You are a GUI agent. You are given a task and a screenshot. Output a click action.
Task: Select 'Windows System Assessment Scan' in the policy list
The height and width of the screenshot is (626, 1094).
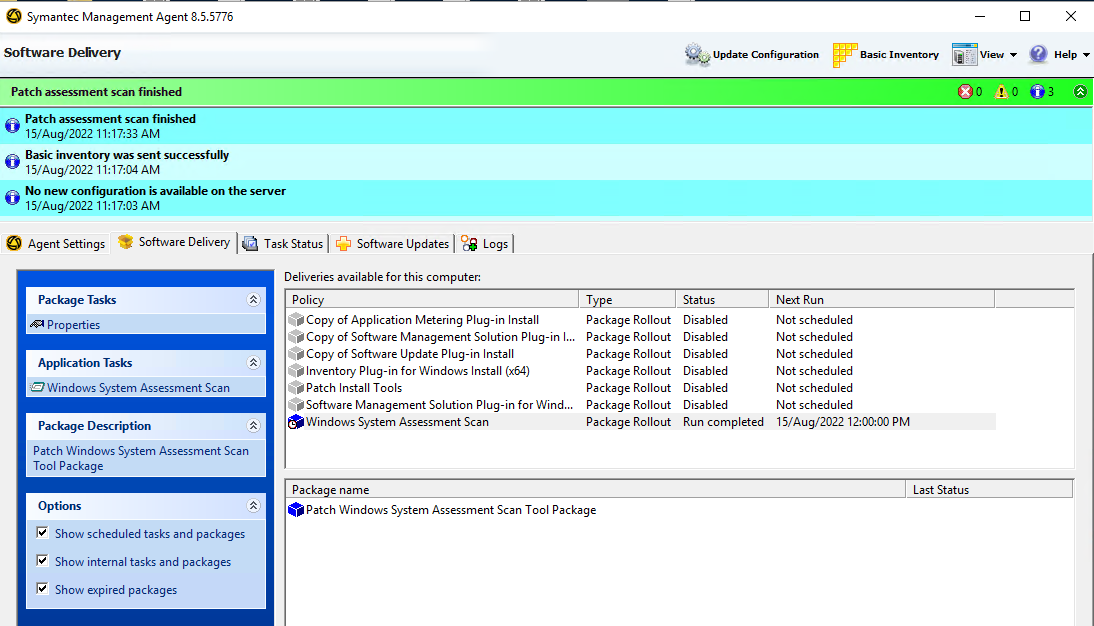tap(641, 422)
